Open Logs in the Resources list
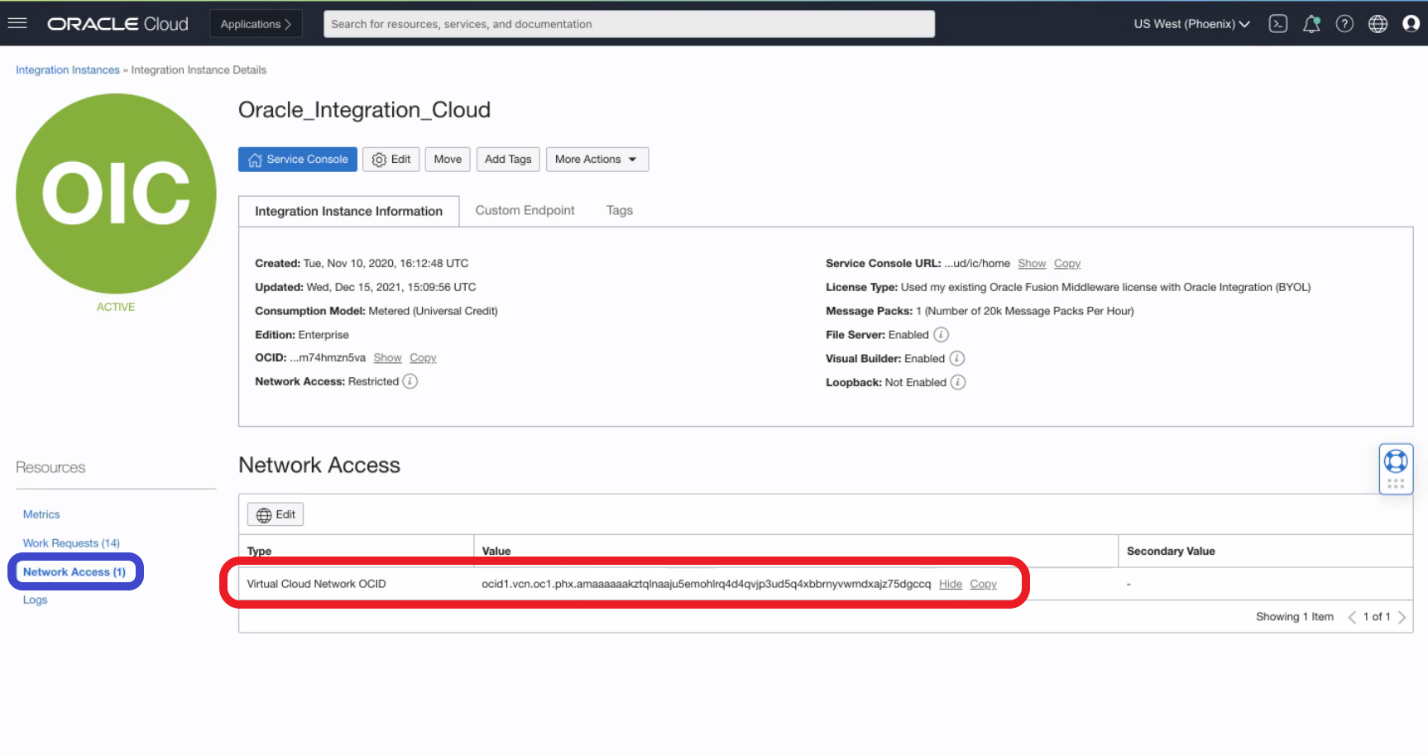The width and height of the screenshot is (1428, 755). tap(35, 600)
